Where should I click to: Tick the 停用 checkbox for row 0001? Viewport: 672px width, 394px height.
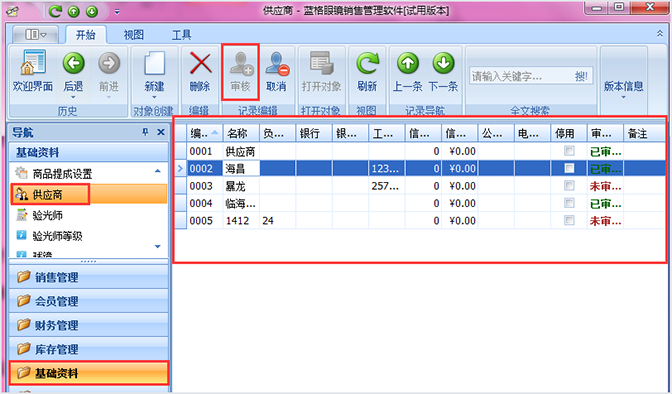click(569, 151)
